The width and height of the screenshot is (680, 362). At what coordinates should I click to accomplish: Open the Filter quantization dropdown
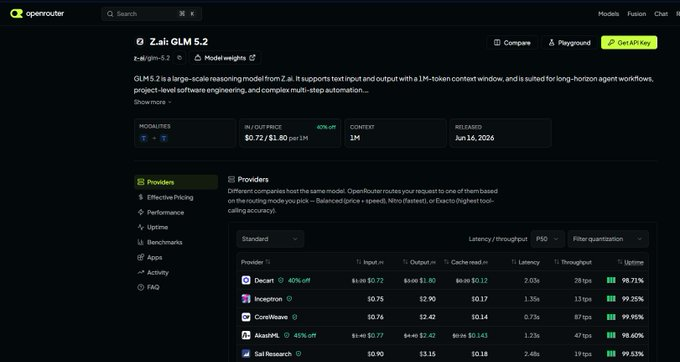pos(608,239)
